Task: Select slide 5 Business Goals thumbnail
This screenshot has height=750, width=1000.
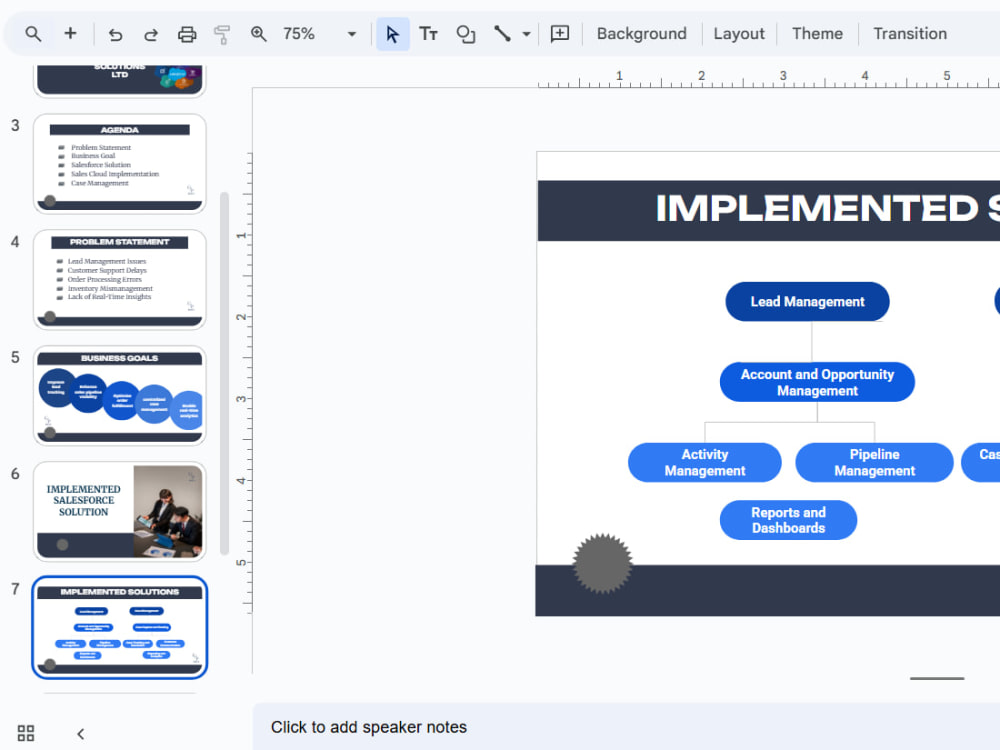Action: 120,395
